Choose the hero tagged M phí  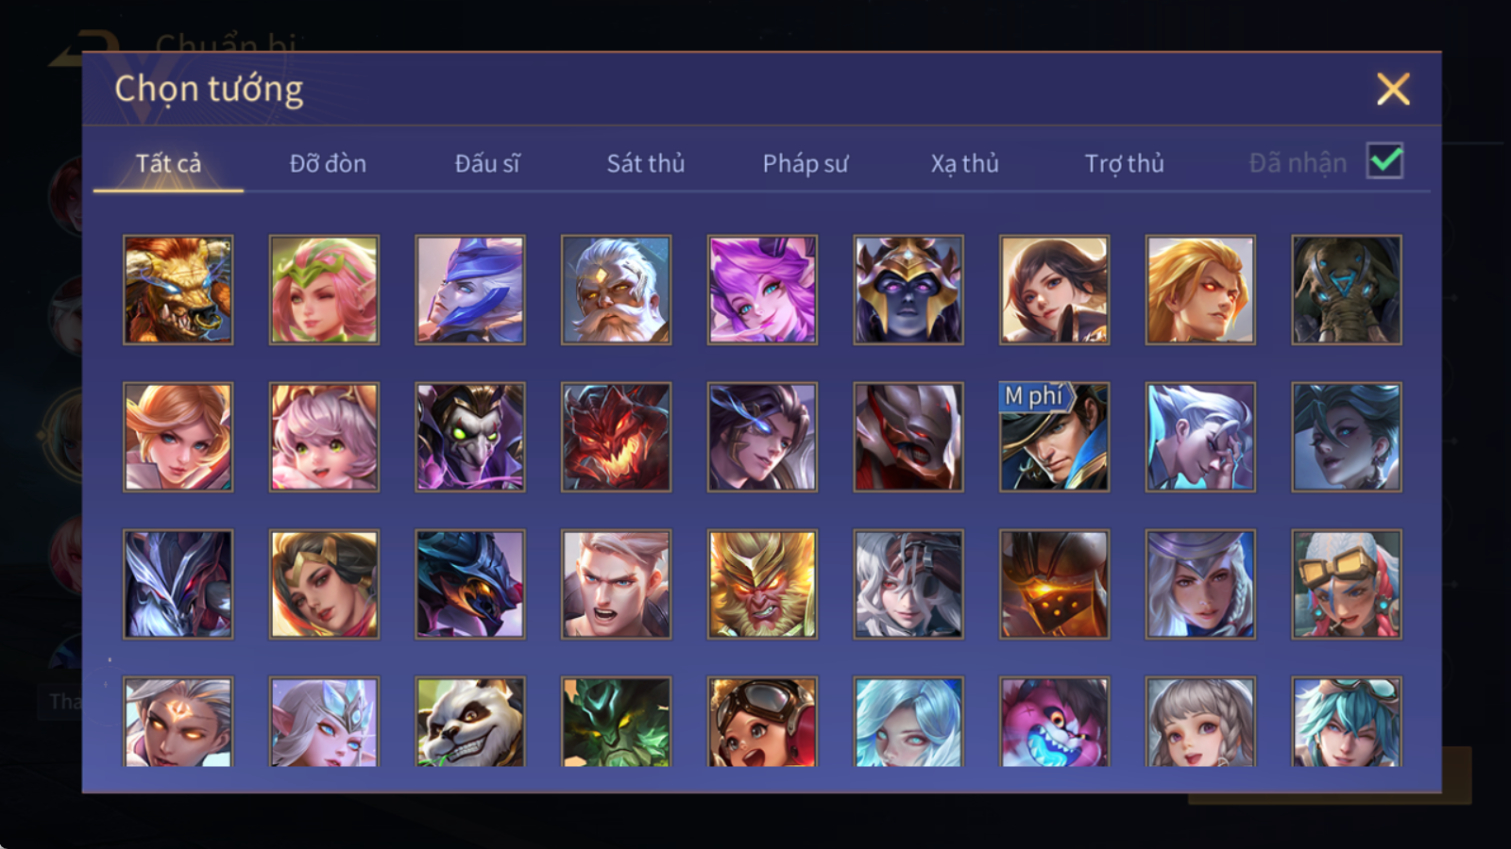click(x=1054, y=437)
